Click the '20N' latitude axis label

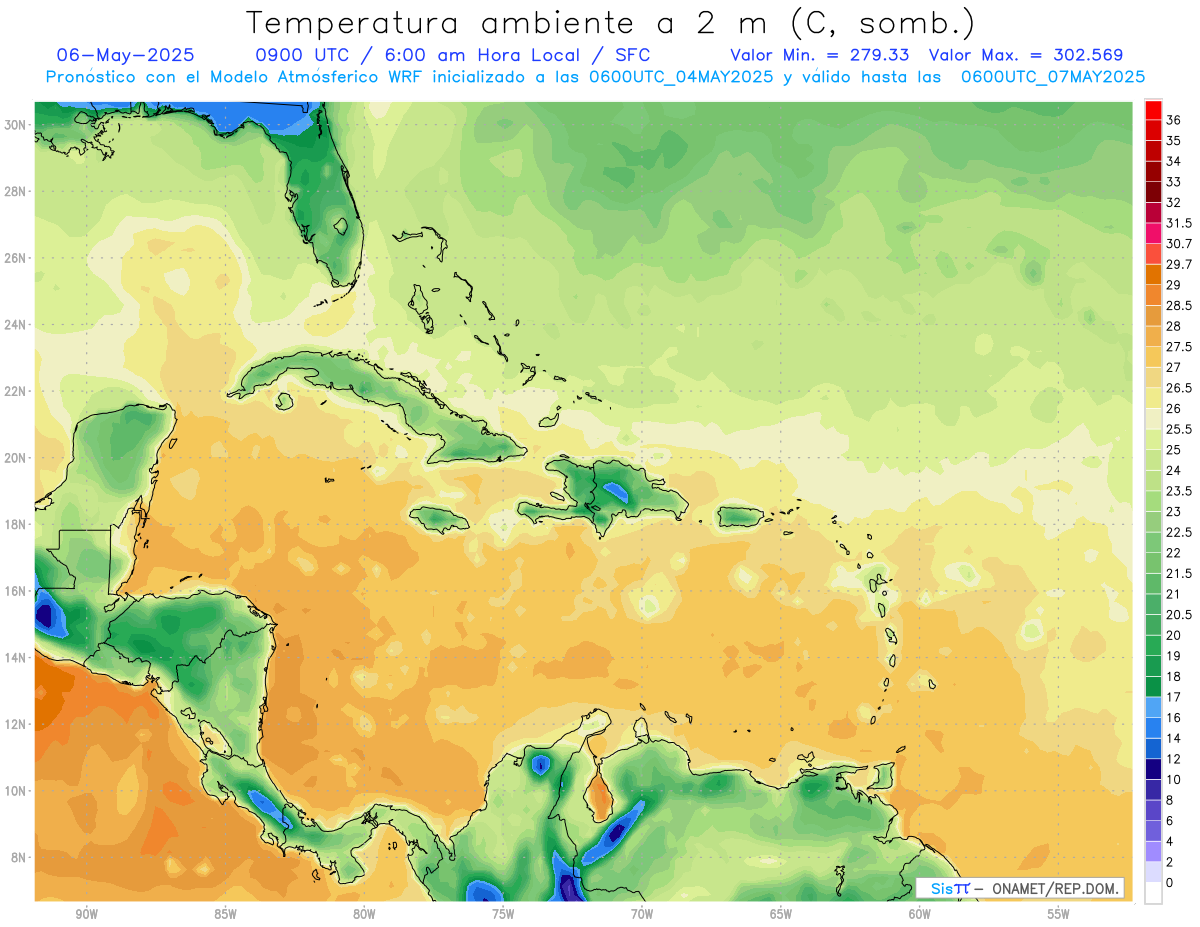(x=17, y=458)
